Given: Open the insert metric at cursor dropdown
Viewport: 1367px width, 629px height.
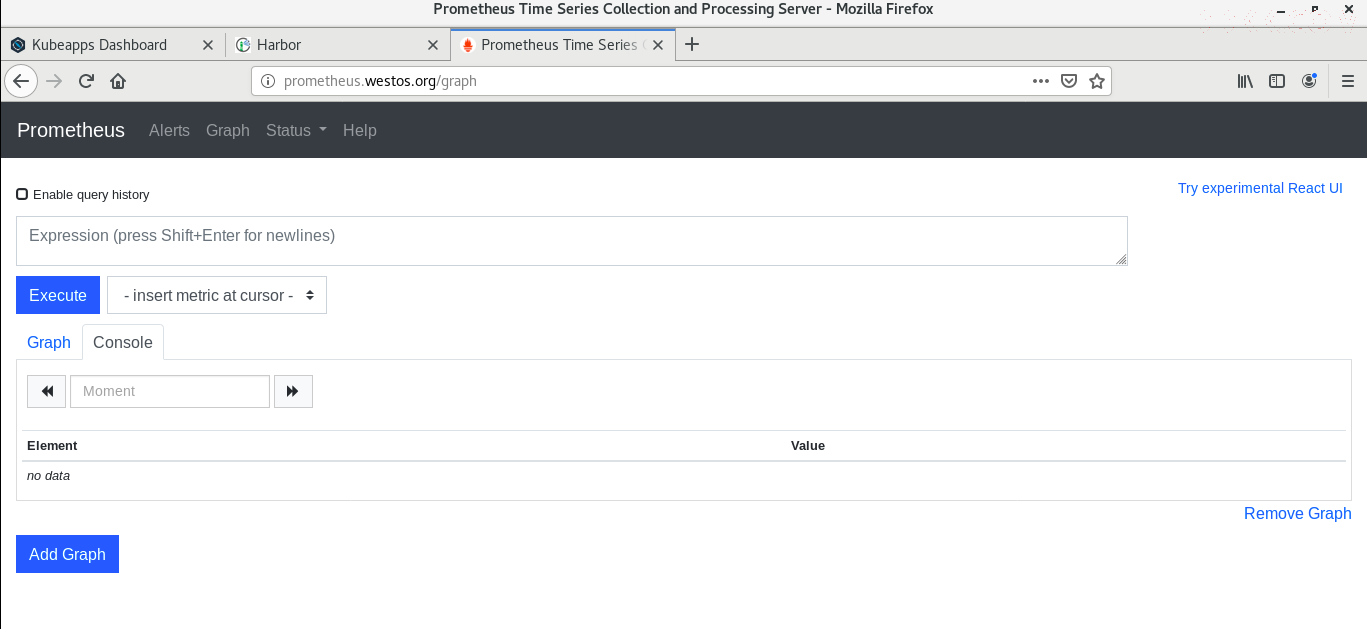Looking at the screenshot, I should click(x=217, y=295).
